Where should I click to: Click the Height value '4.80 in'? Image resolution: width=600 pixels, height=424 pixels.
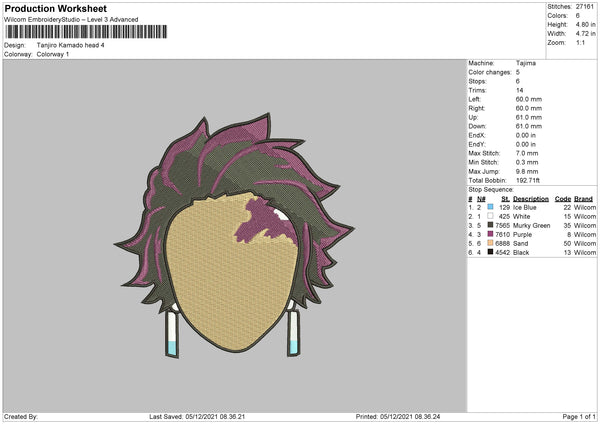pyautogui.click(x=586, y=24)
